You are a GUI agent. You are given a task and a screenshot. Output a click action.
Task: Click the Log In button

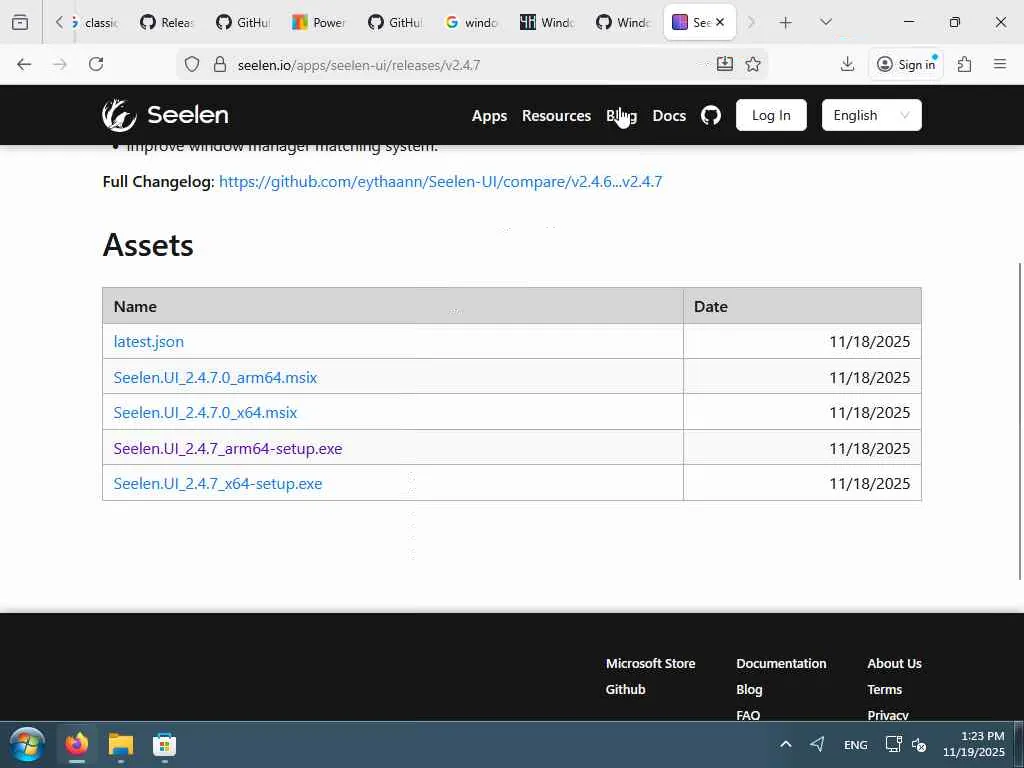(x=771, y=115)
